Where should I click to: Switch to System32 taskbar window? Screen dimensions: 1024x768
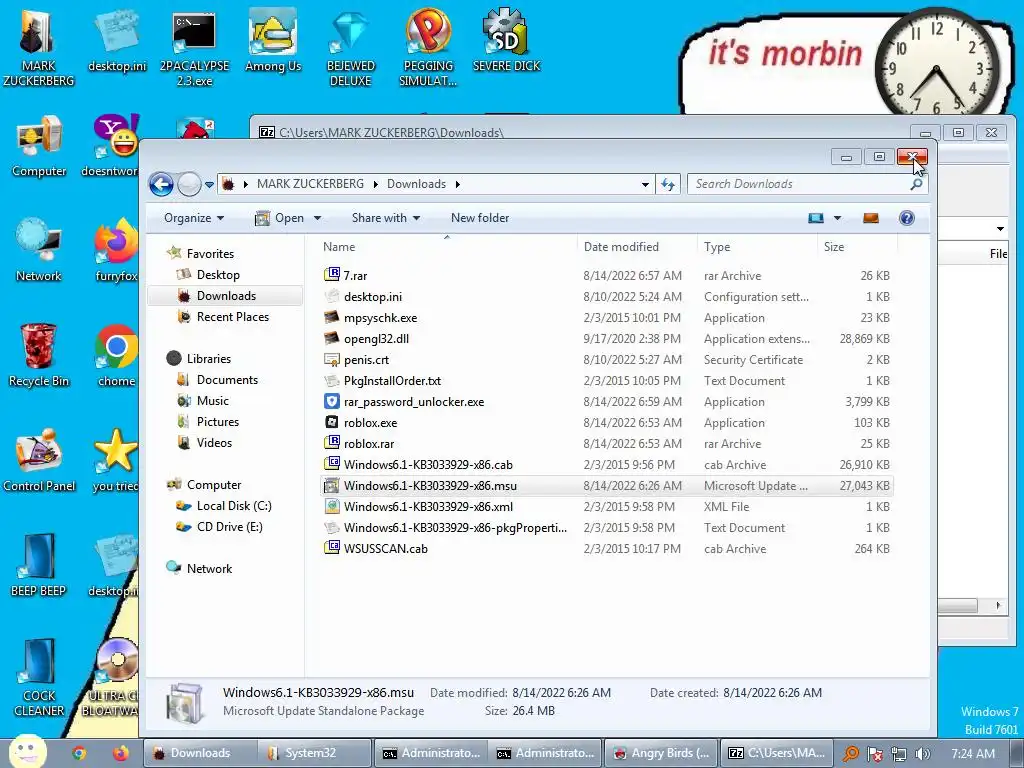coord(314,753)
